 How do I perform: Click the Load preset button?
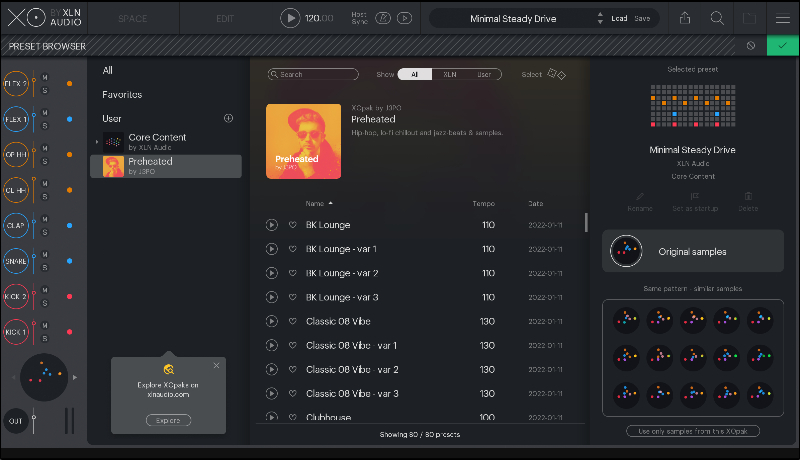pos(619,18)
